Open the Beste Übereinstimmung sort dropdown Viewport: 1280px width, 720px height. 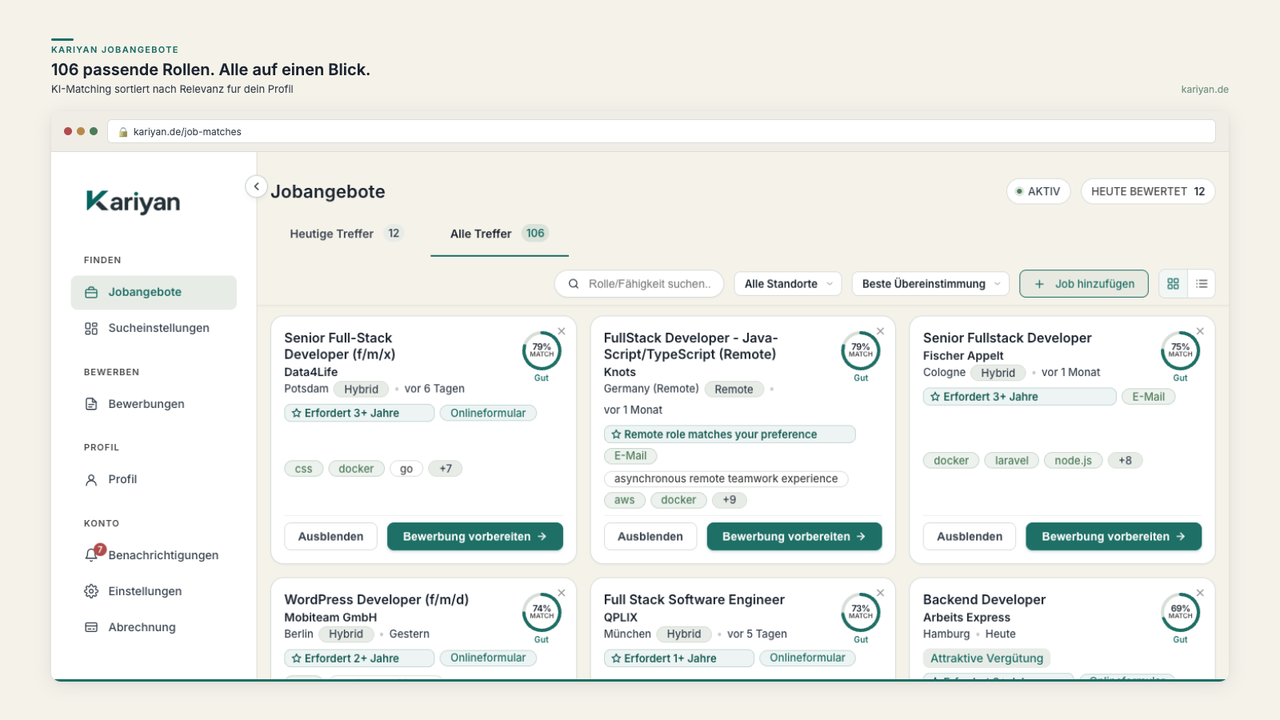pyautogui.click(x=930, y=284)
